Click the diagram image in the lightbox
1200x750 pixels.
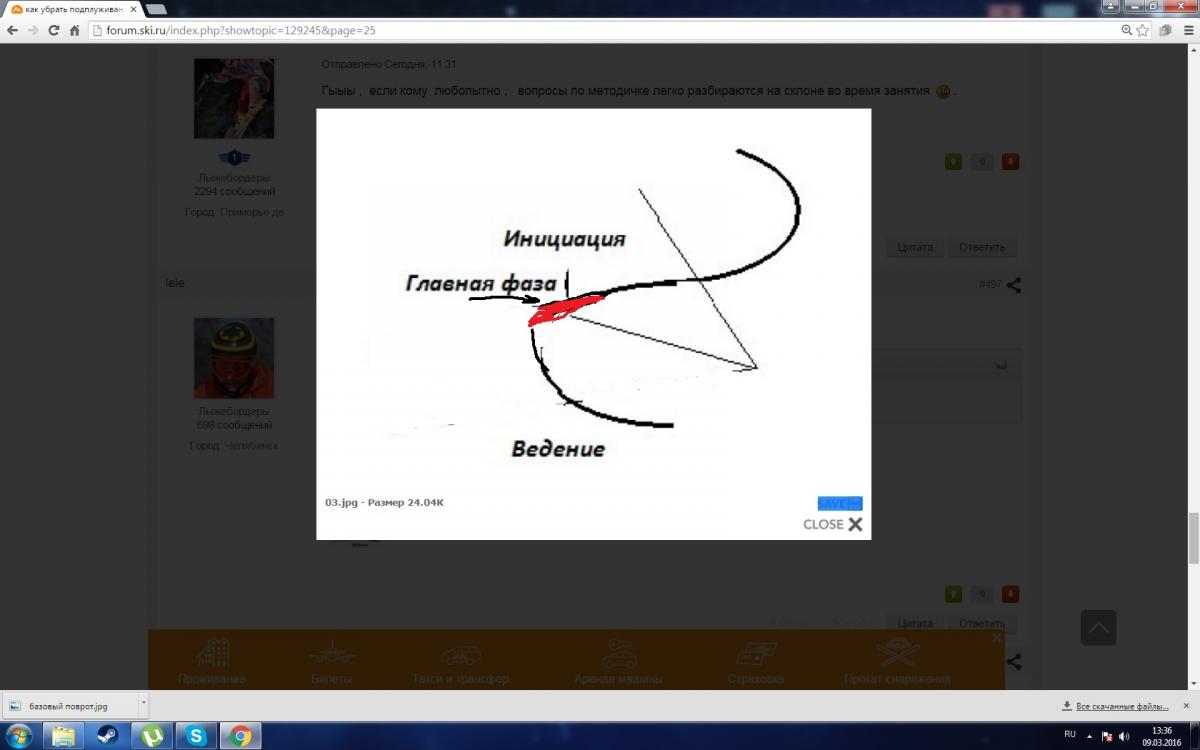point(593,300)
